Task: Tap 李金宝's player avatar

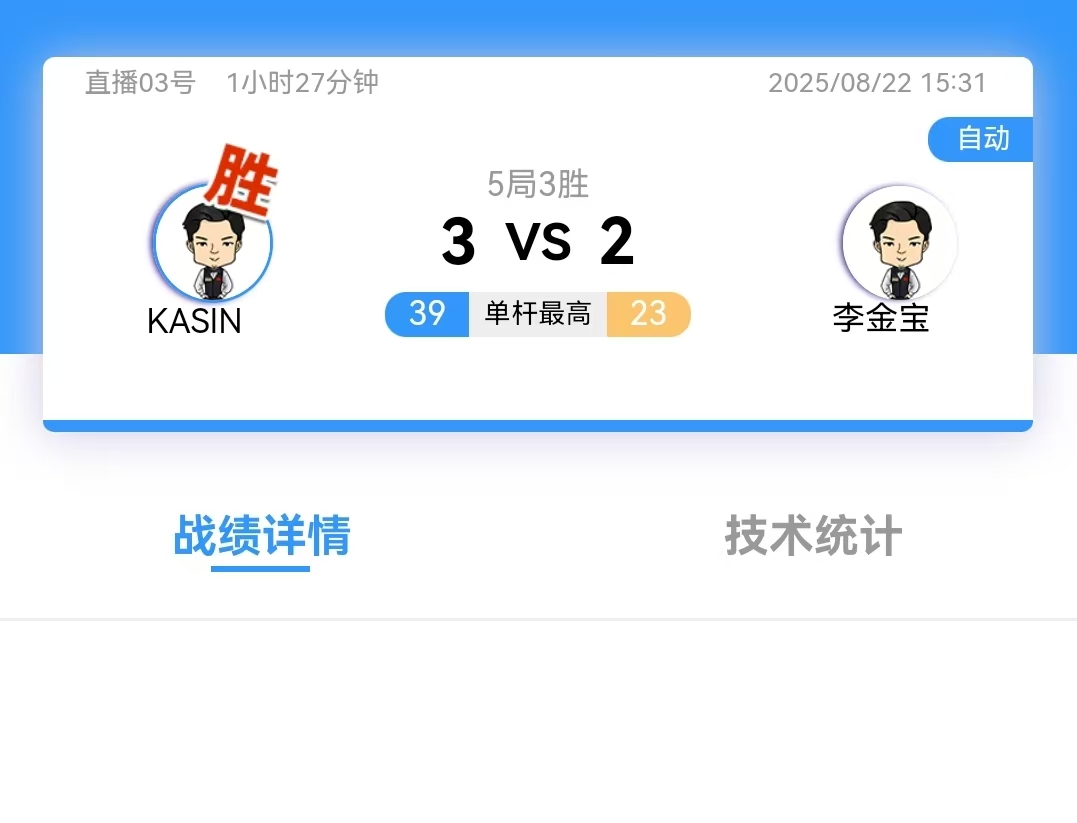Action: tap(900, 243)
